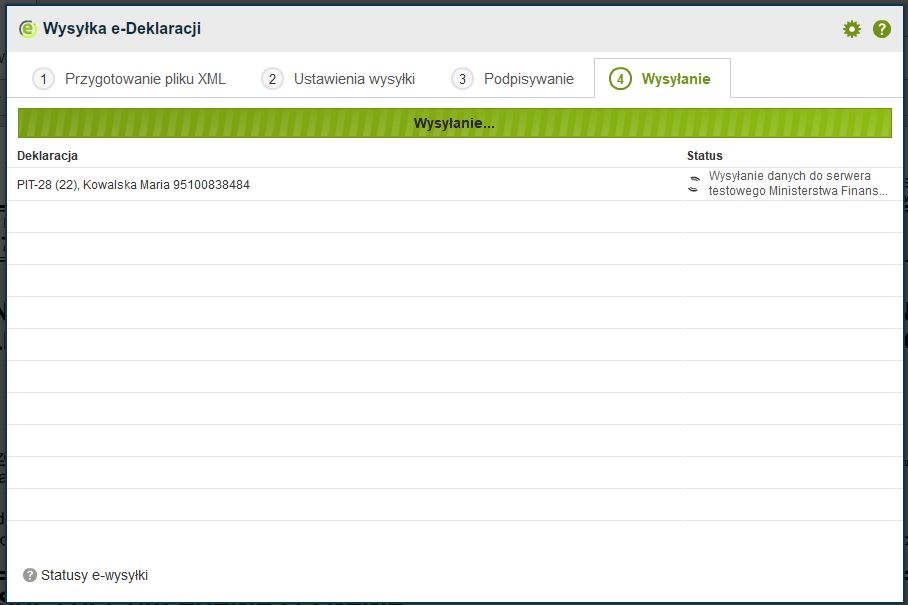The width and height of the screenshot is (908, 605).
Task: Open settings via the gear icon
Action: [851, 29]
